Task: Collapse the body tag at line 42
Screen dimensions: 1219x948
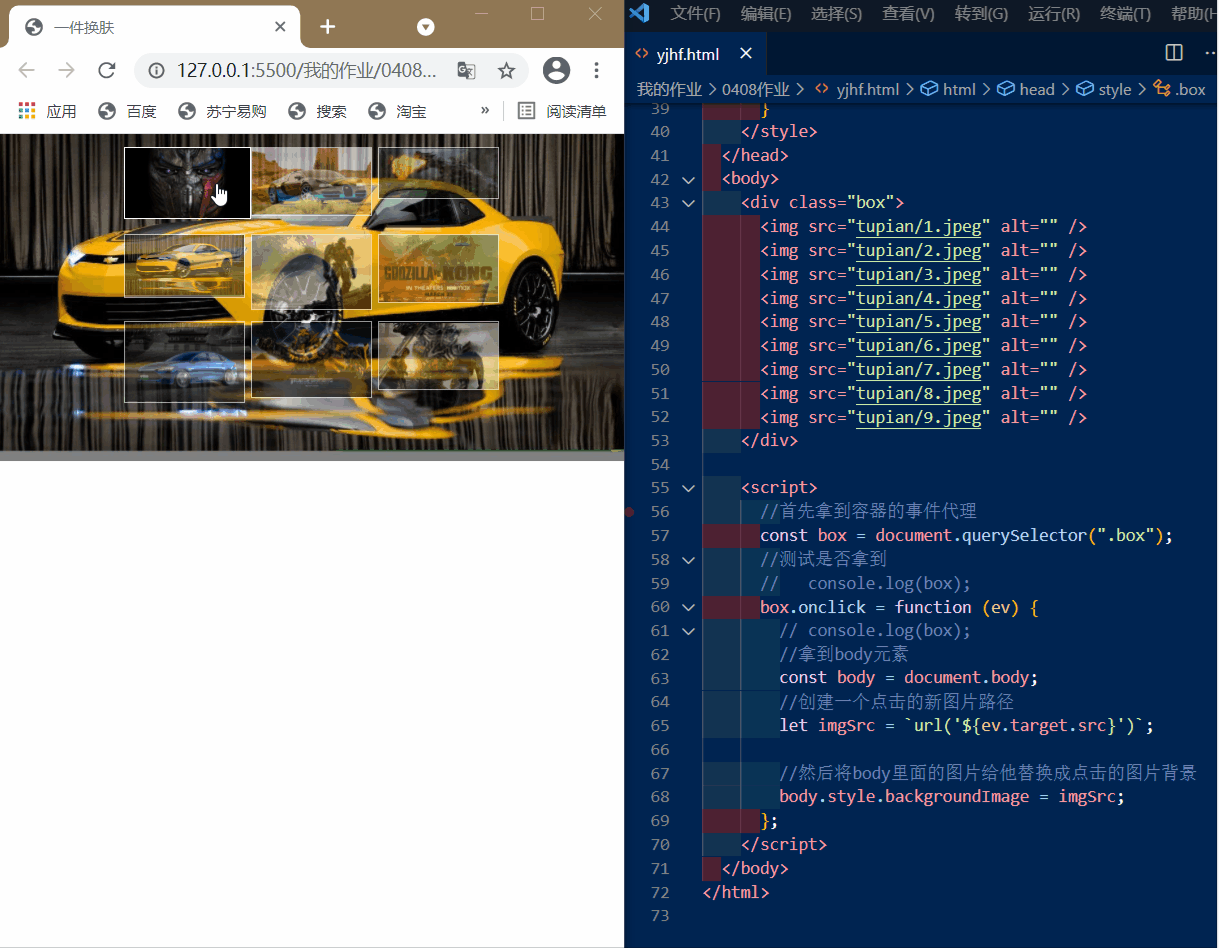Action: pyautogui.click(x=688, y=179)
